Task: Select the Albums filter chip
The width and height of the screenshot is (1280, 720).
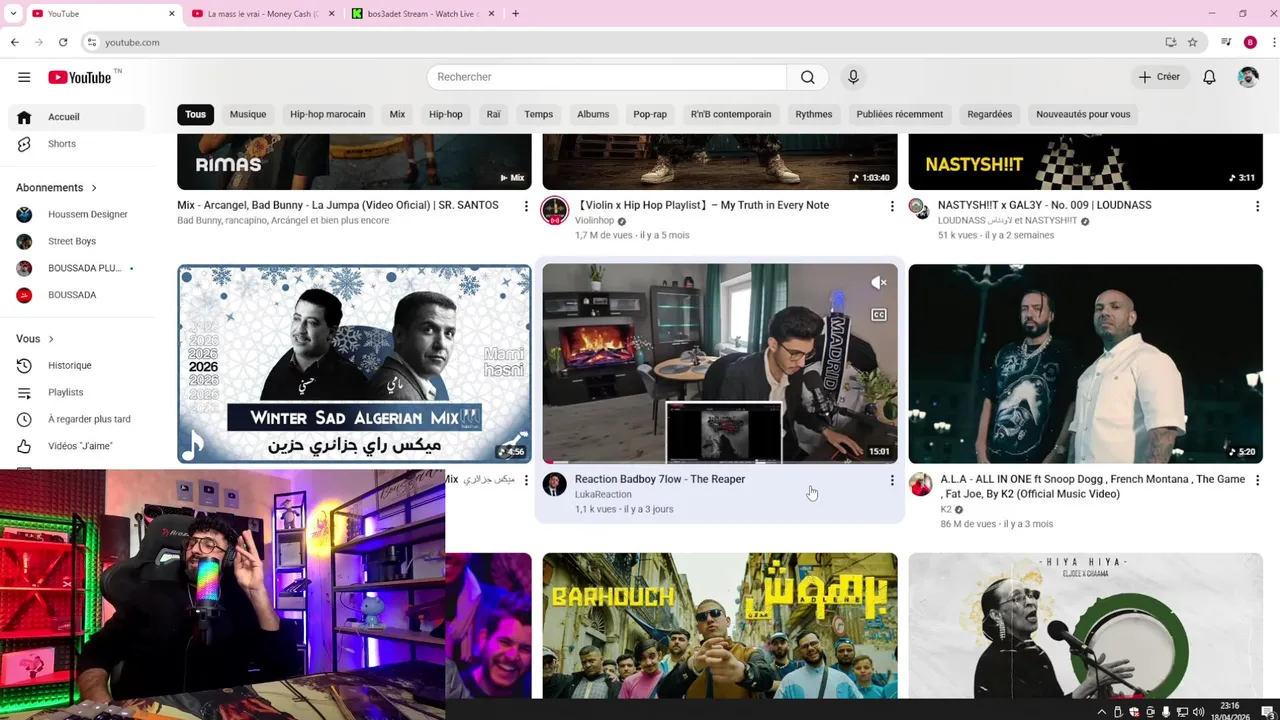Action: [593, 114]
